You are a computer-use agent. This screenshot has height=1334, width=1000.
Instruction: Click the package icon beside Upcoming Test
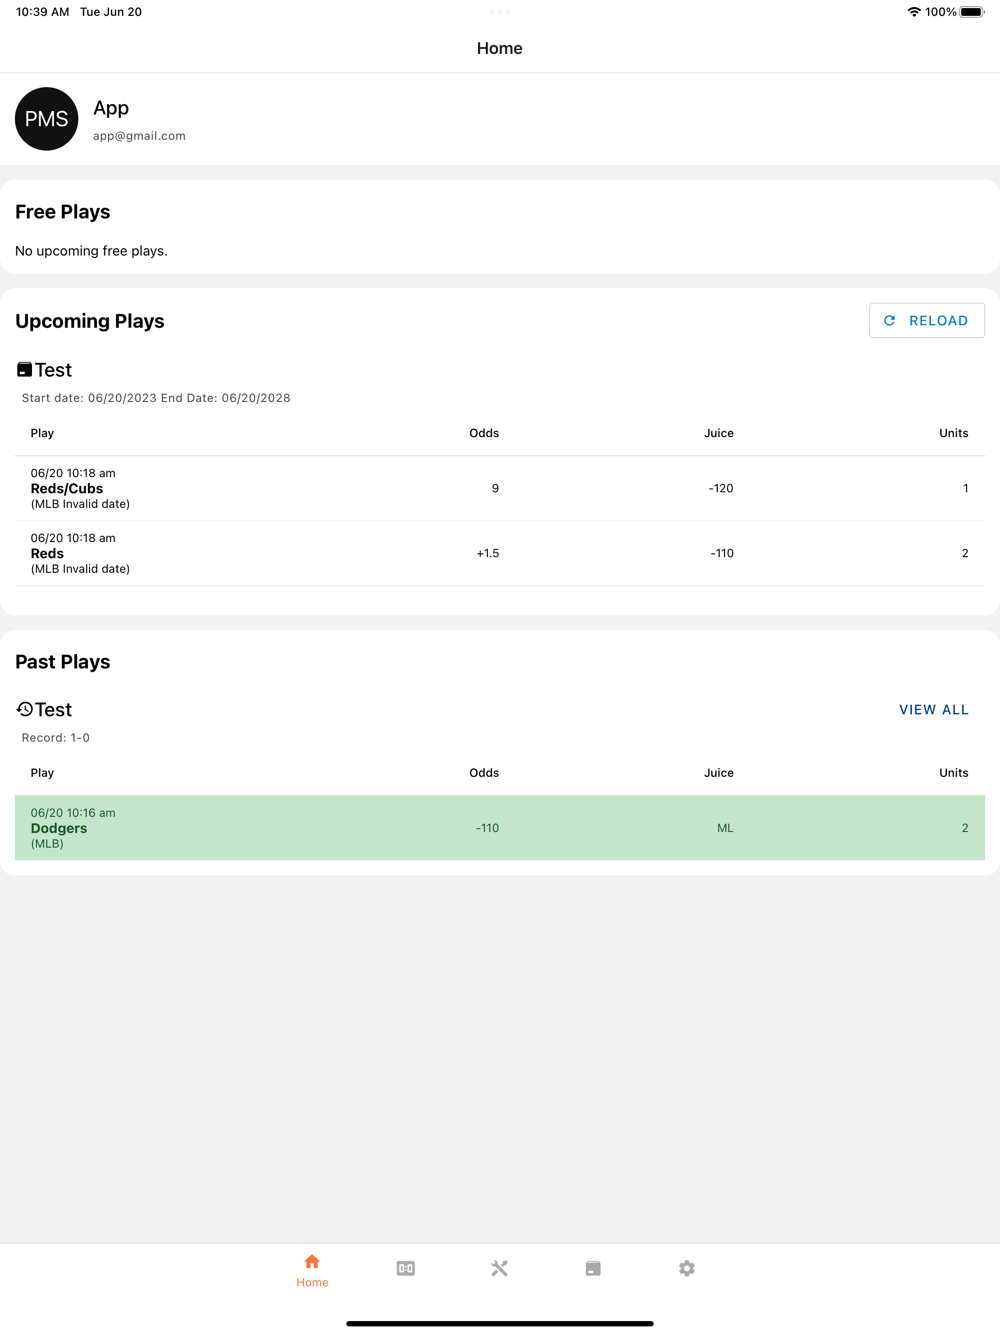point(24,370)
